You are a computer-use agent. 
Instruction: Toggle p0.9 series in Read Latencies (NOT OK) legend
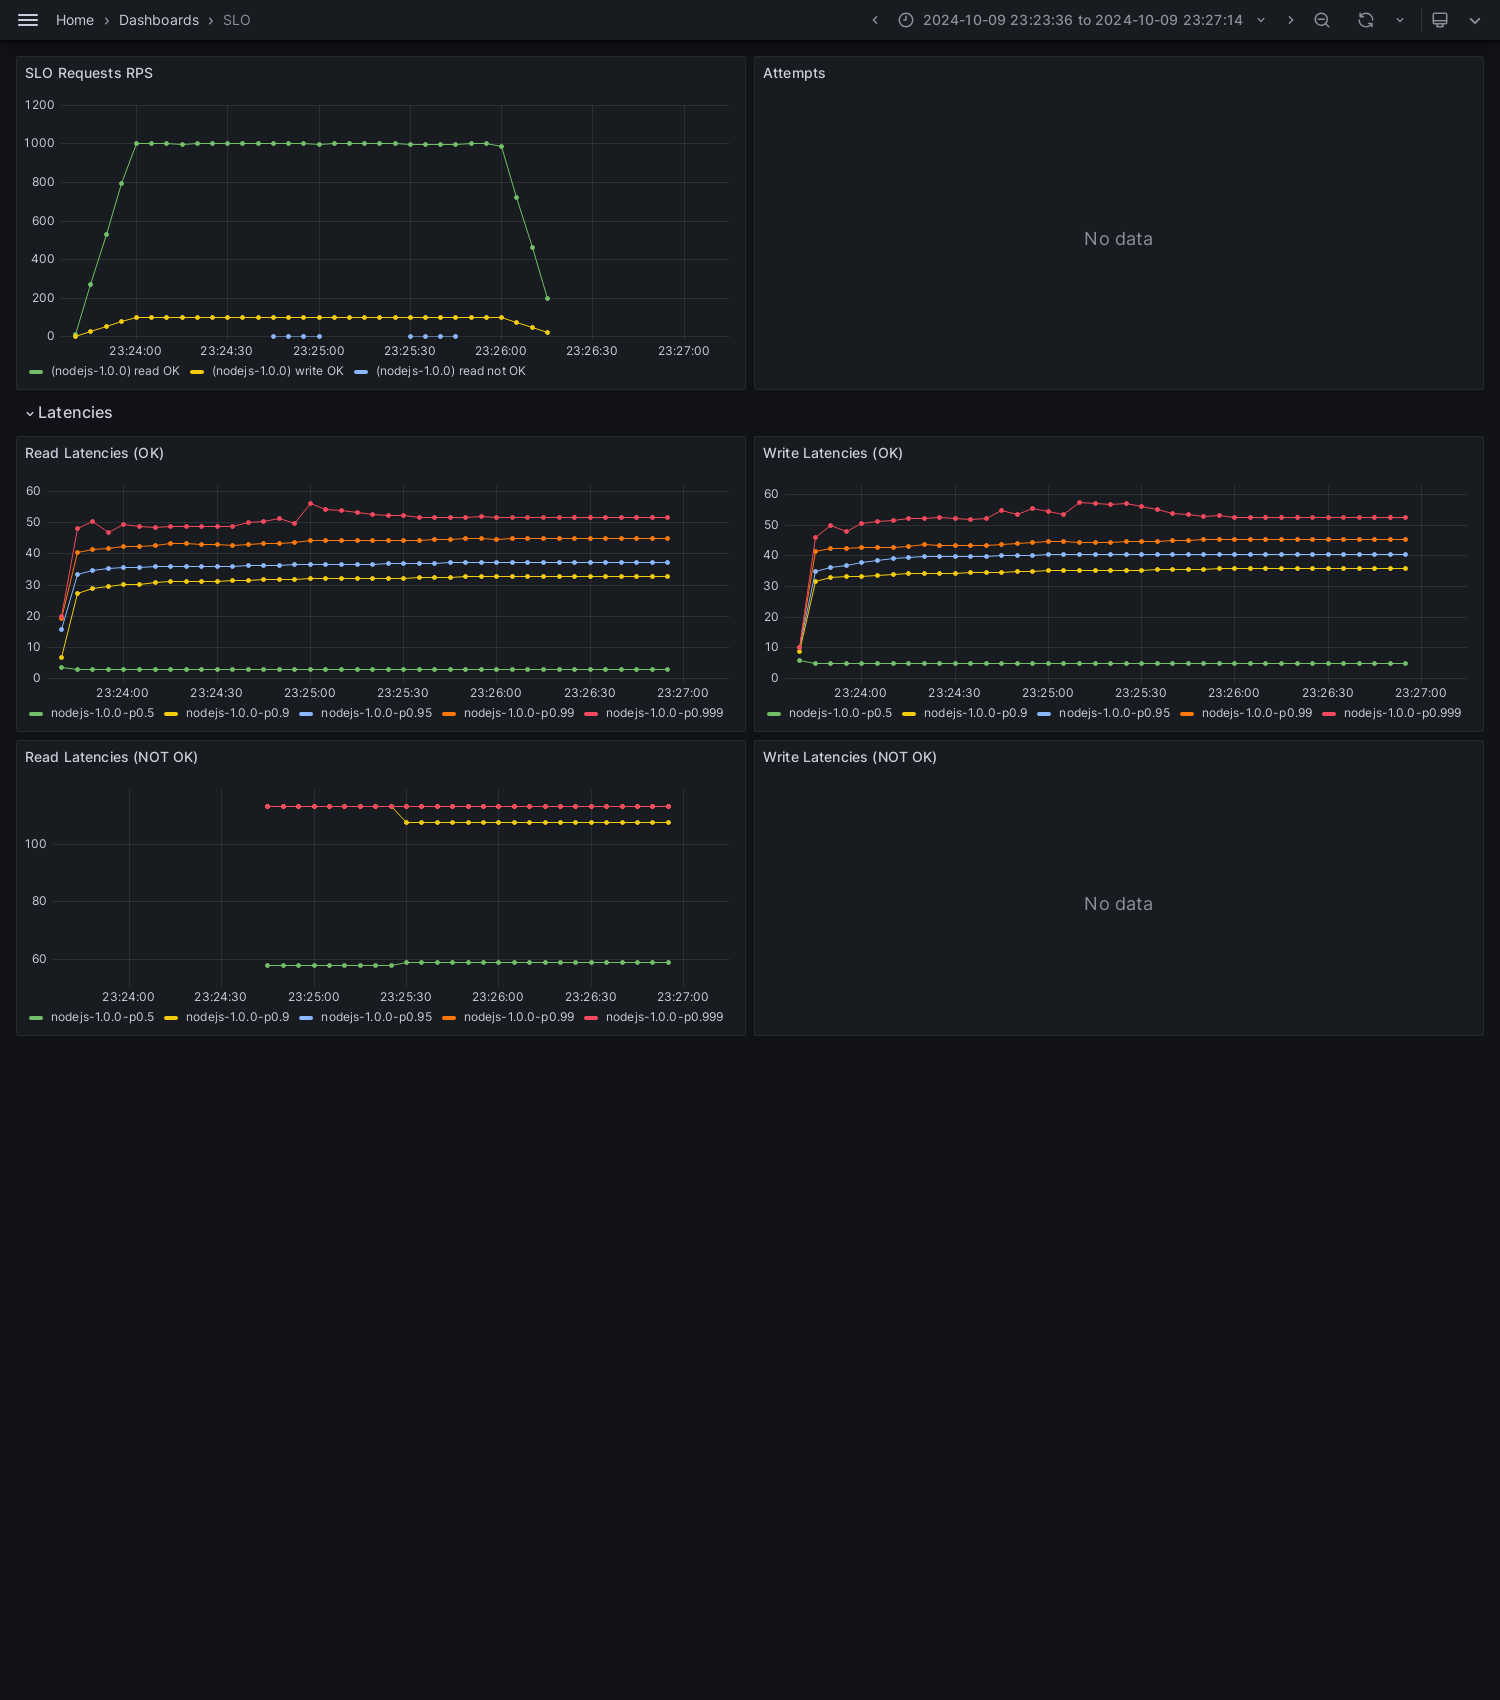coord(237,1017)
